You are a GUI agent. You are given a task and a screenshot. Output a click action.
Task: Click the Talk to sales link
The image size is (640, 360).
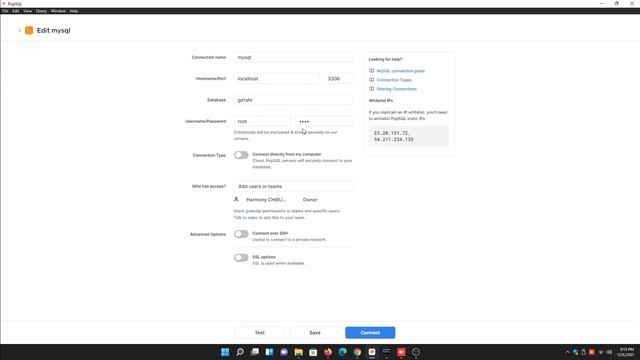(246, 218)
